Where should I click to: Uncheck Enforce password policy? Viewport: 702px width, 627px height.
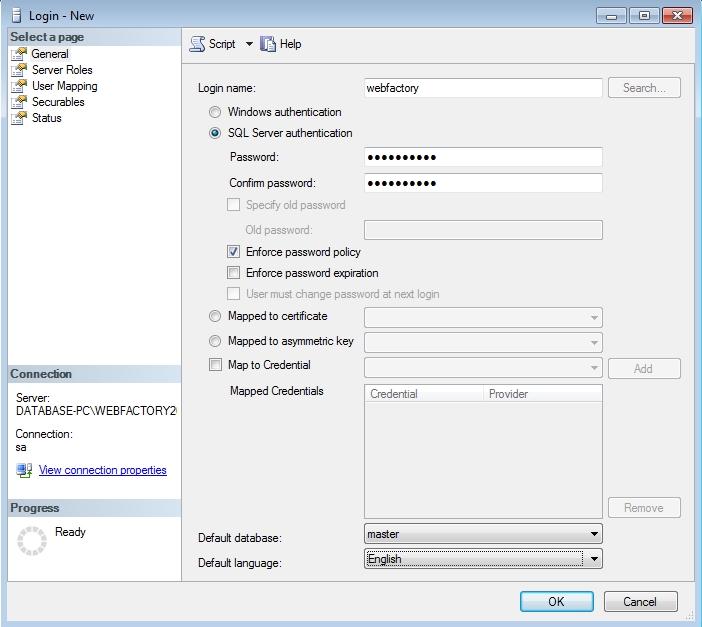(233, 252)
